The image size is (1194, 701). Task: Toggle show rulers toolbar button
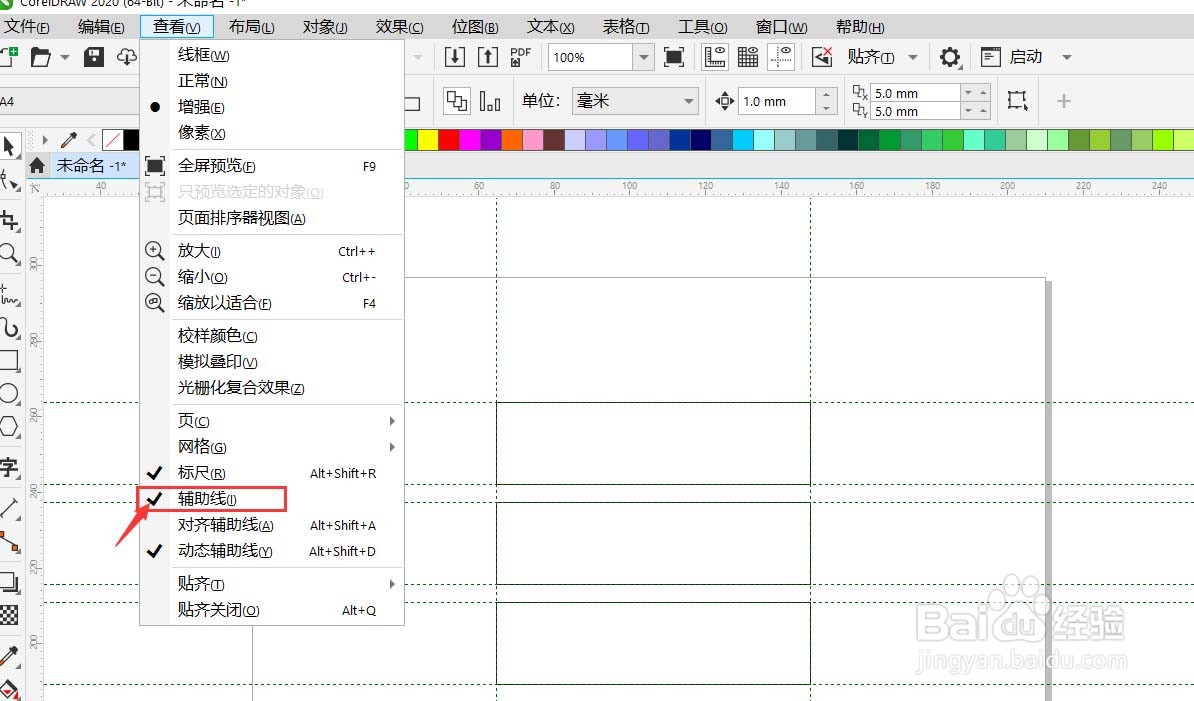[715, 57]
